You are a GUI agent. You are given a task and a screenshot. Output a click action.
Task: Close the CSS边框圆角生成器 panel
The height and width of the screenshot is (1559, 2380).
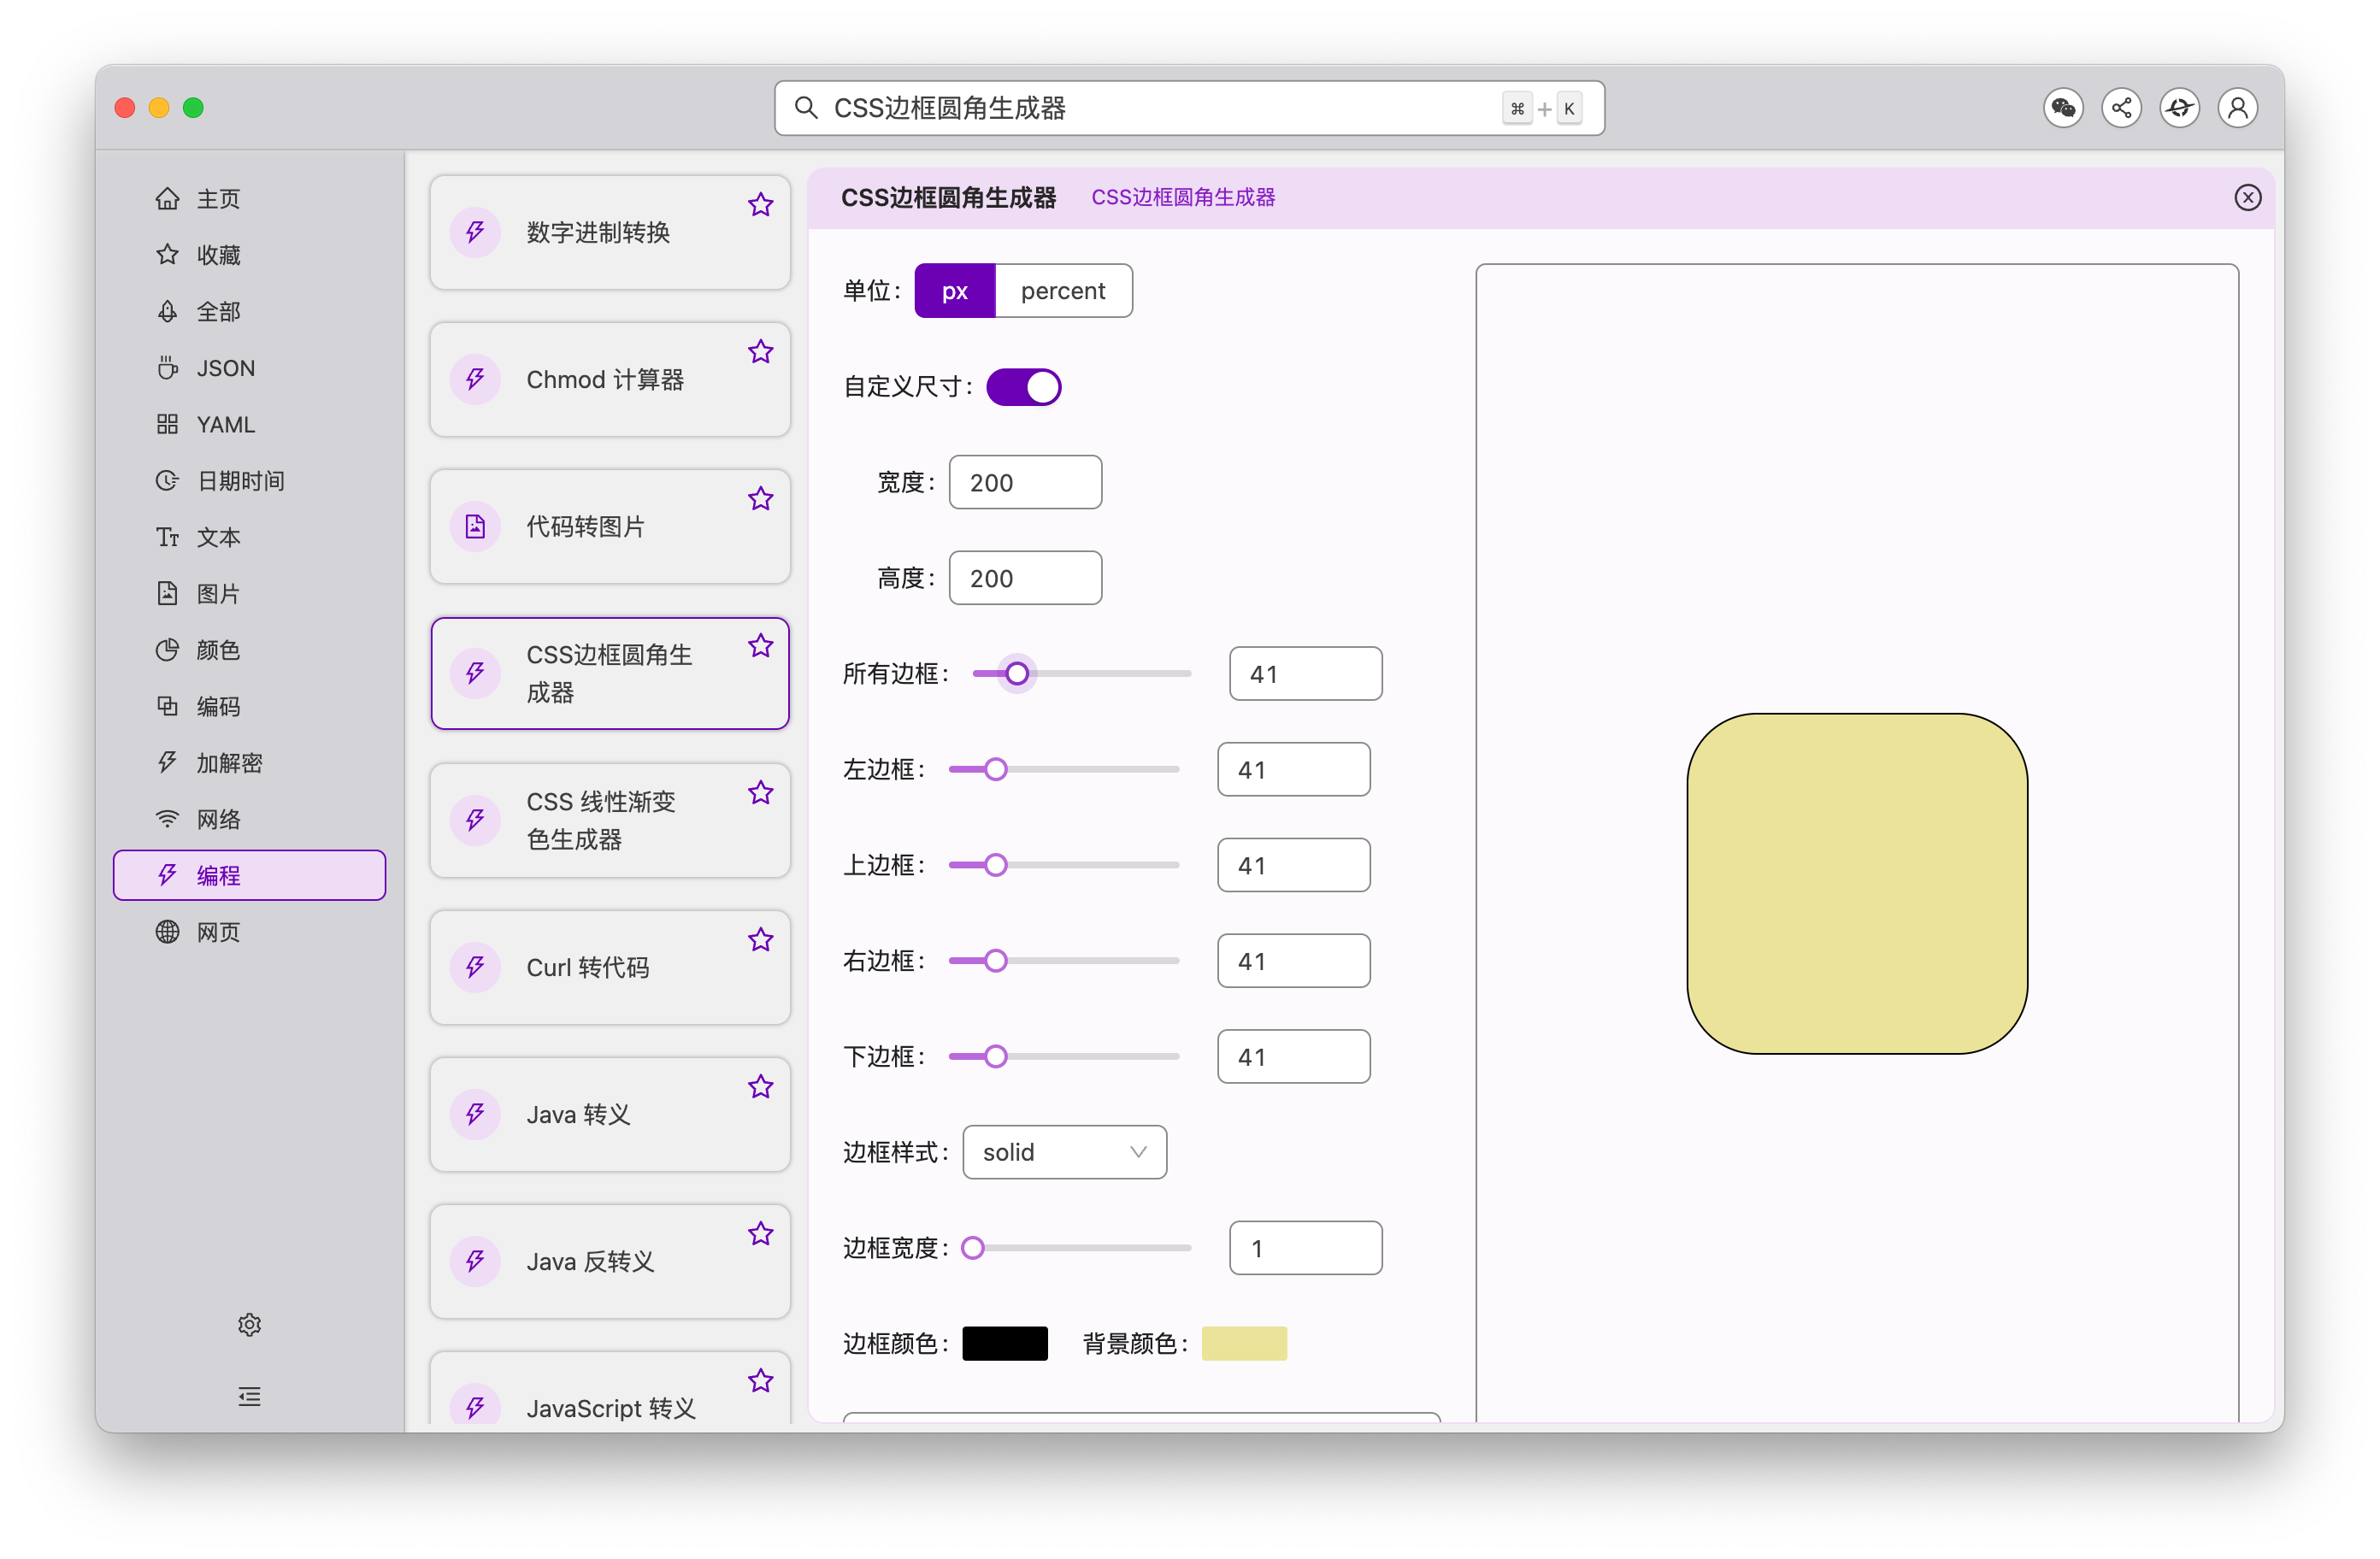click(x=2247, y=197)
